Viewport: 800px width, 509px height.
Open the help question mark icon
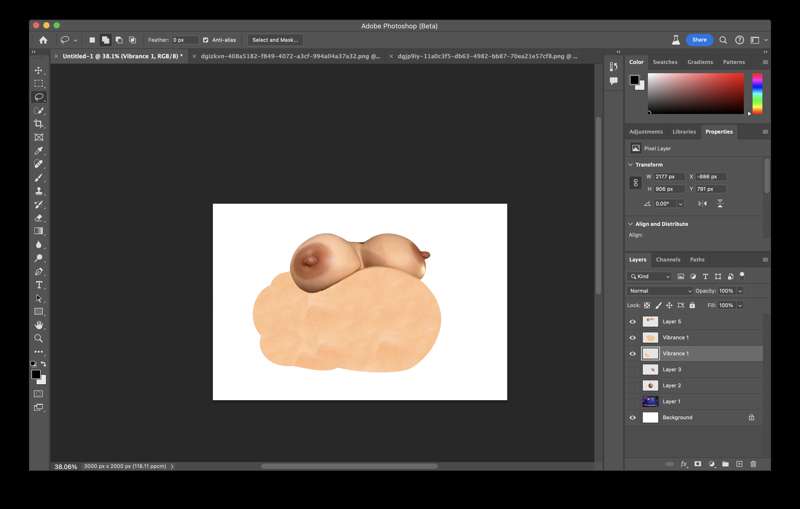[x=739, y=40]
